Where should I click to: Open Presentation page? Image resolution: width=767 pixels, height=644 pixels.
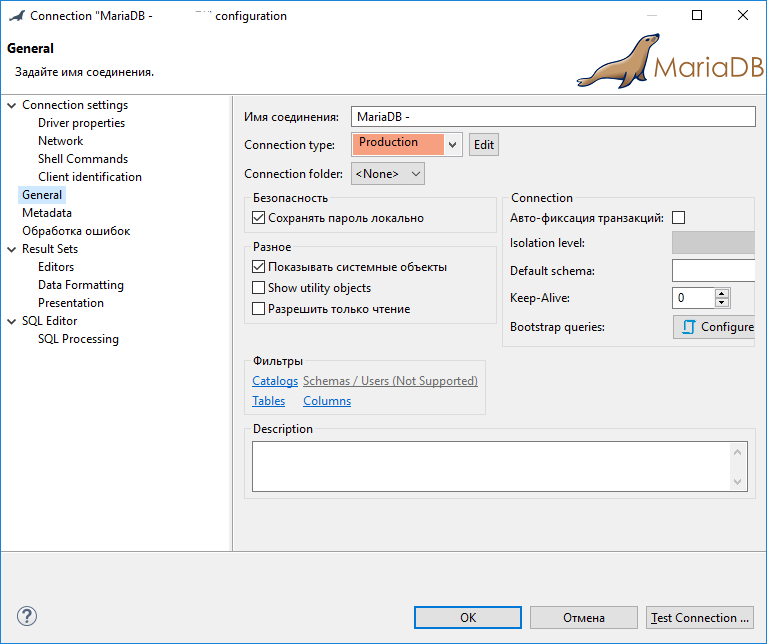point(71,303)
